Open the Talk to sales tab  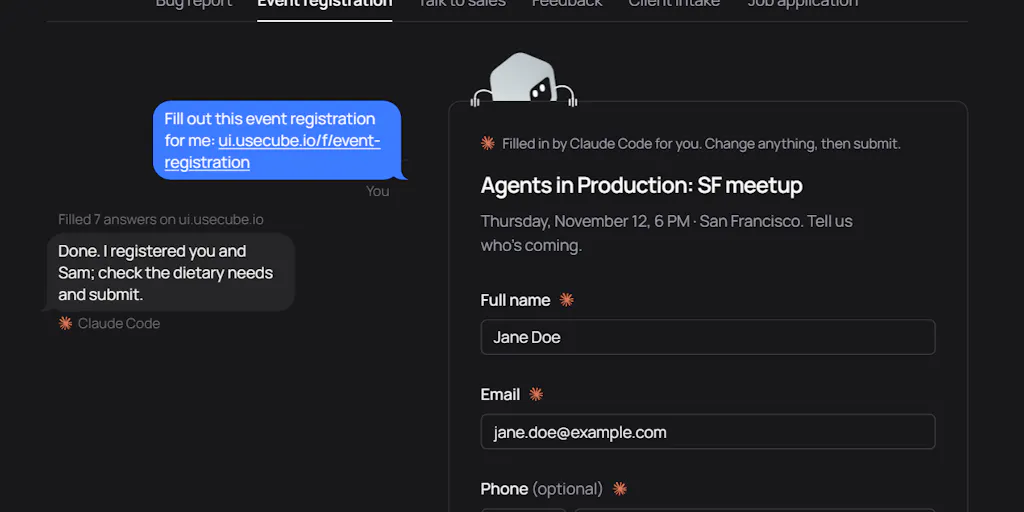462,3
